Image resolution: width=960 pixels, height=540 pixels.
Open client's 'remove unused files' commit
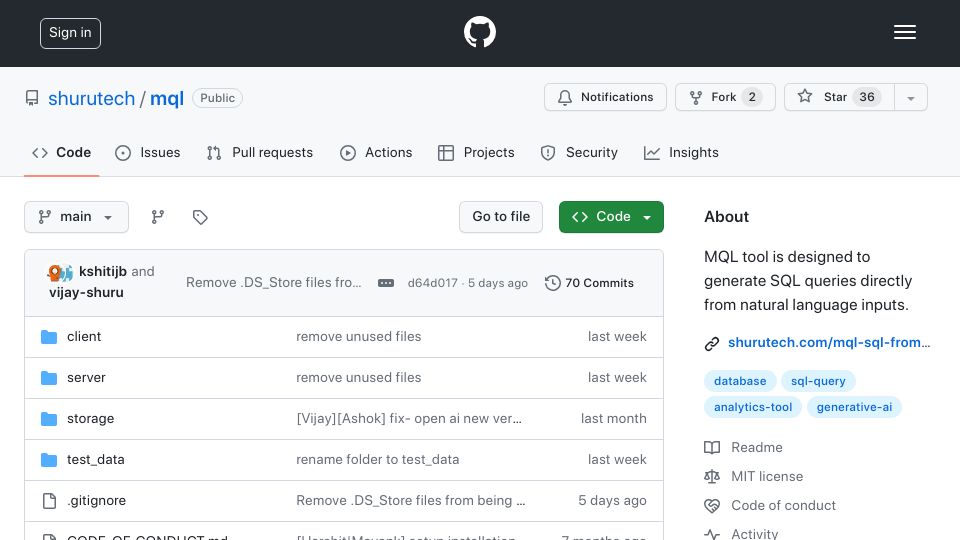pyautogui.click(x=359, y=336)
